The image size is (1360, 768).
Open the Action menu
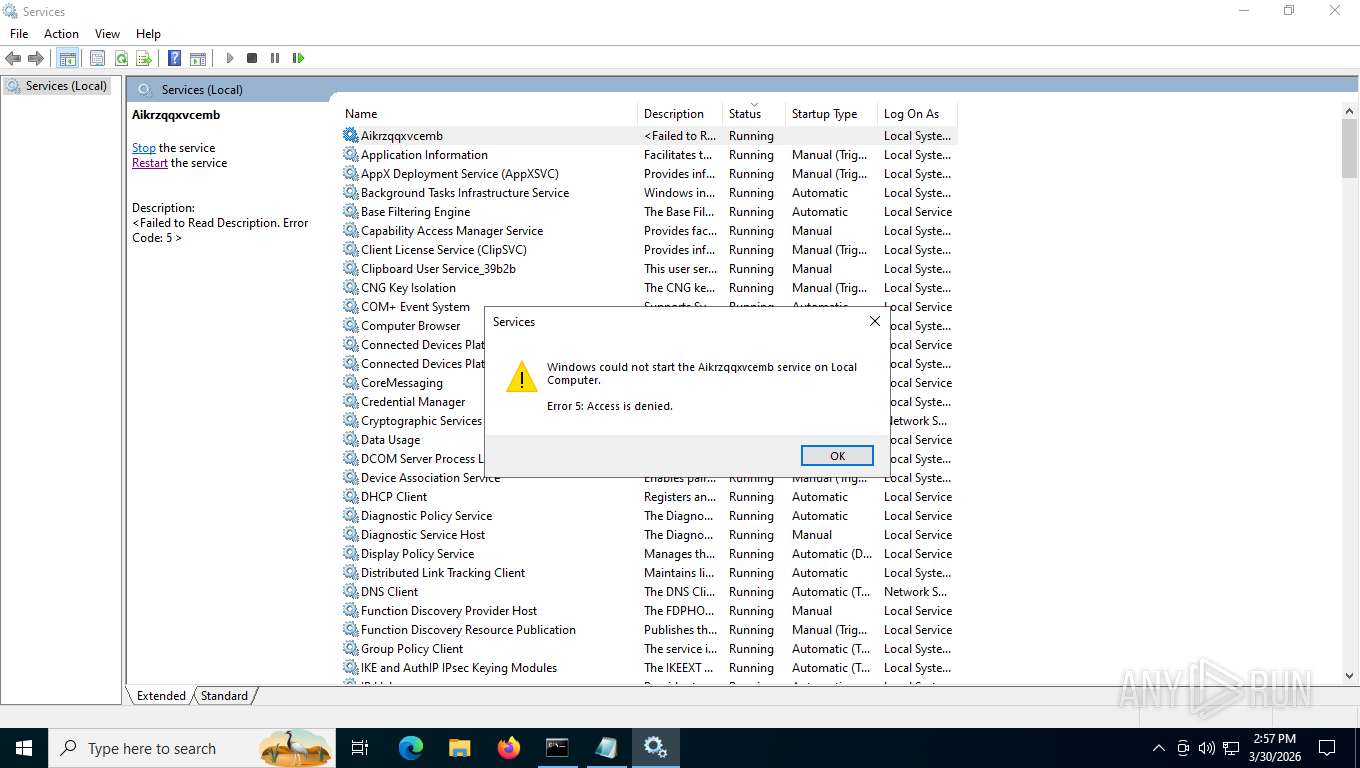click(61, 34)
